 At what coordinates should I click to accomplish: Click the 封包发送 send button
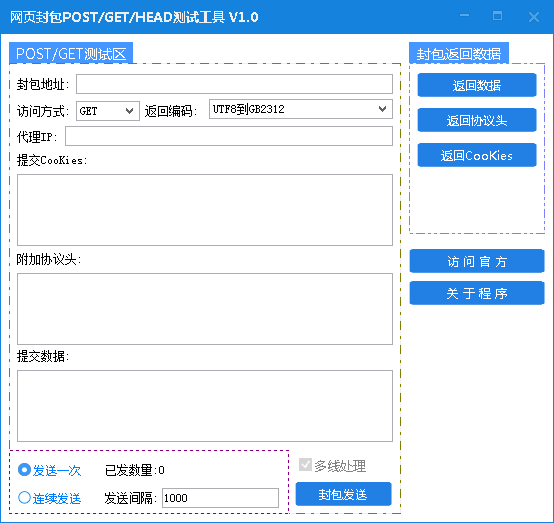pyautogui.click(x=343, y=494)
